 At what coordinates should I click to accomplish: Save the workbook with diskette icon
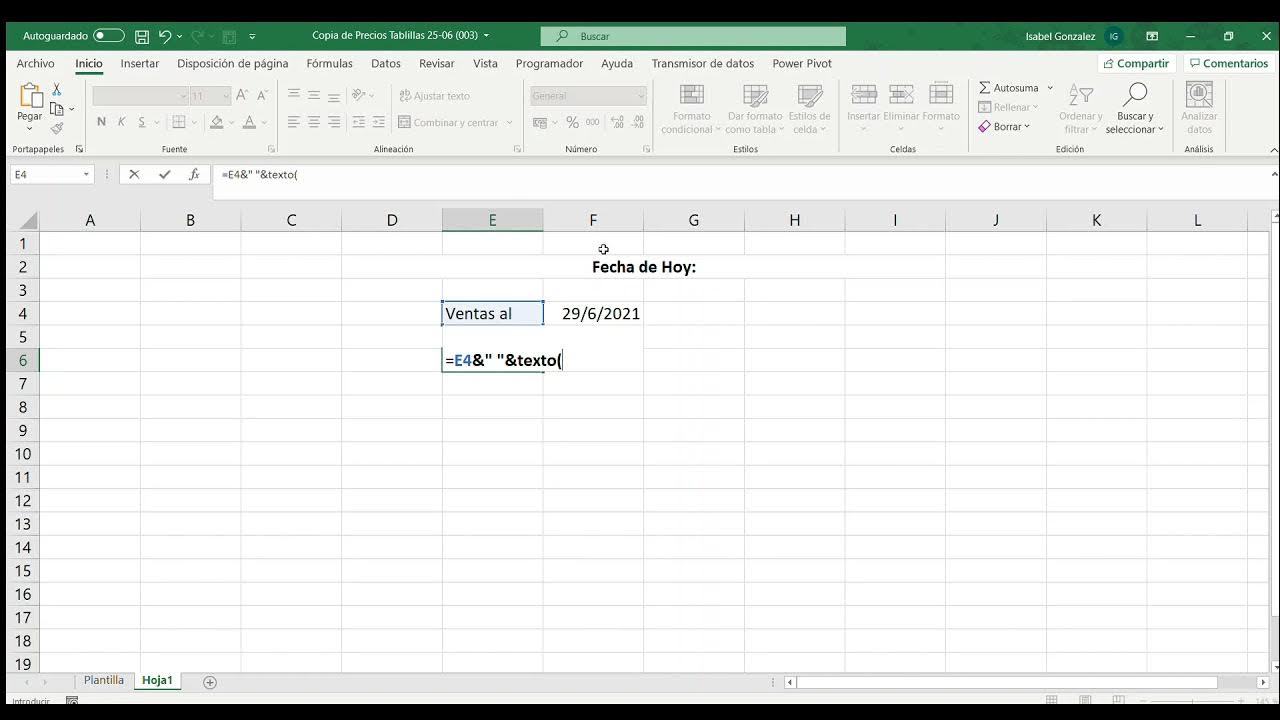(x=142, y=36)
